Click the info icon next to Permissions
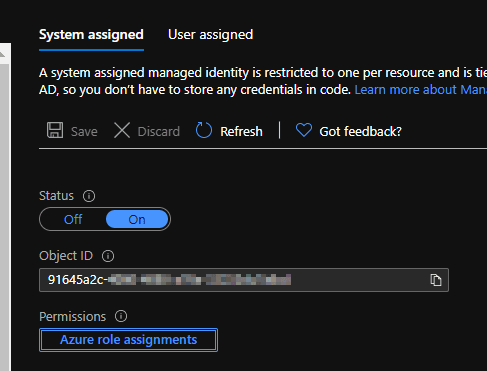487x371 pixels. 121,316
